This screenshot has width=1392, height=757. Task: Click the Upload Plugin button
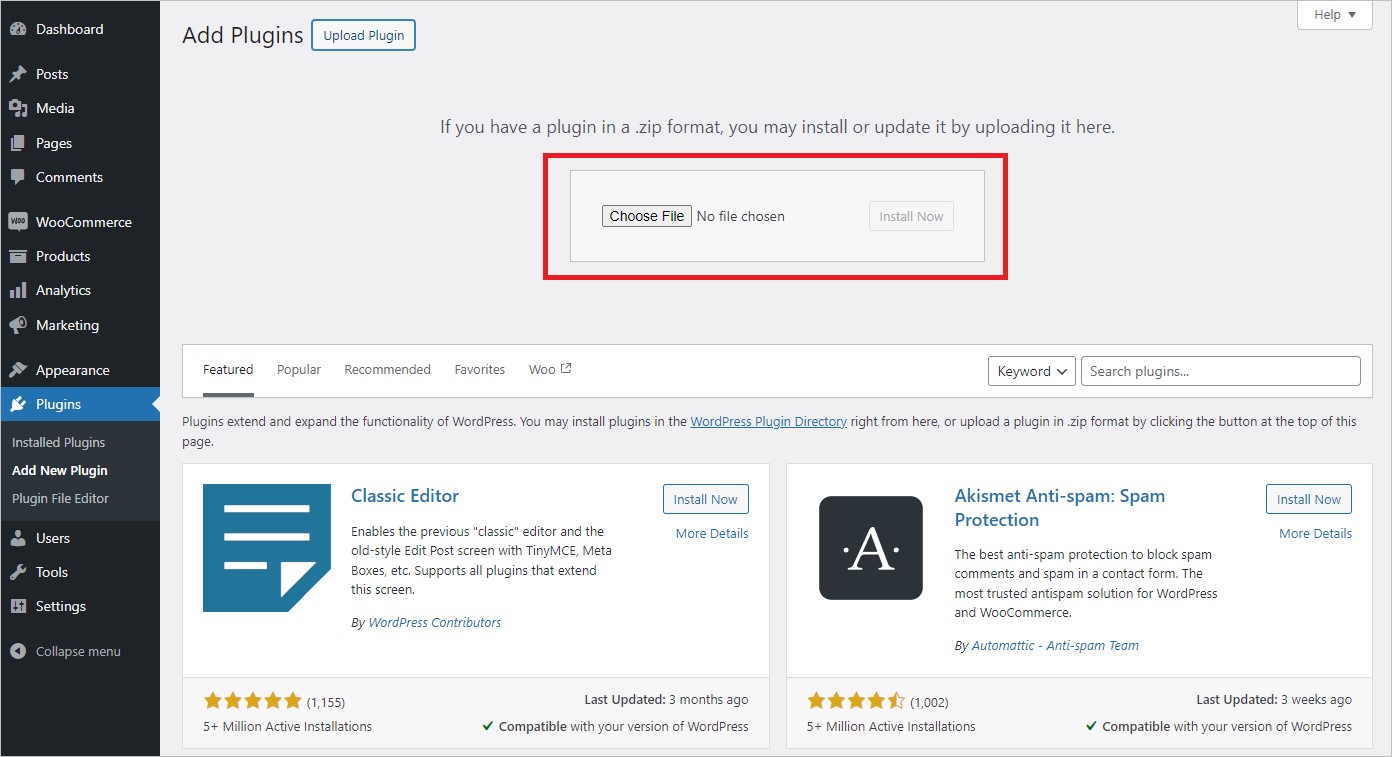coord(363,35)
